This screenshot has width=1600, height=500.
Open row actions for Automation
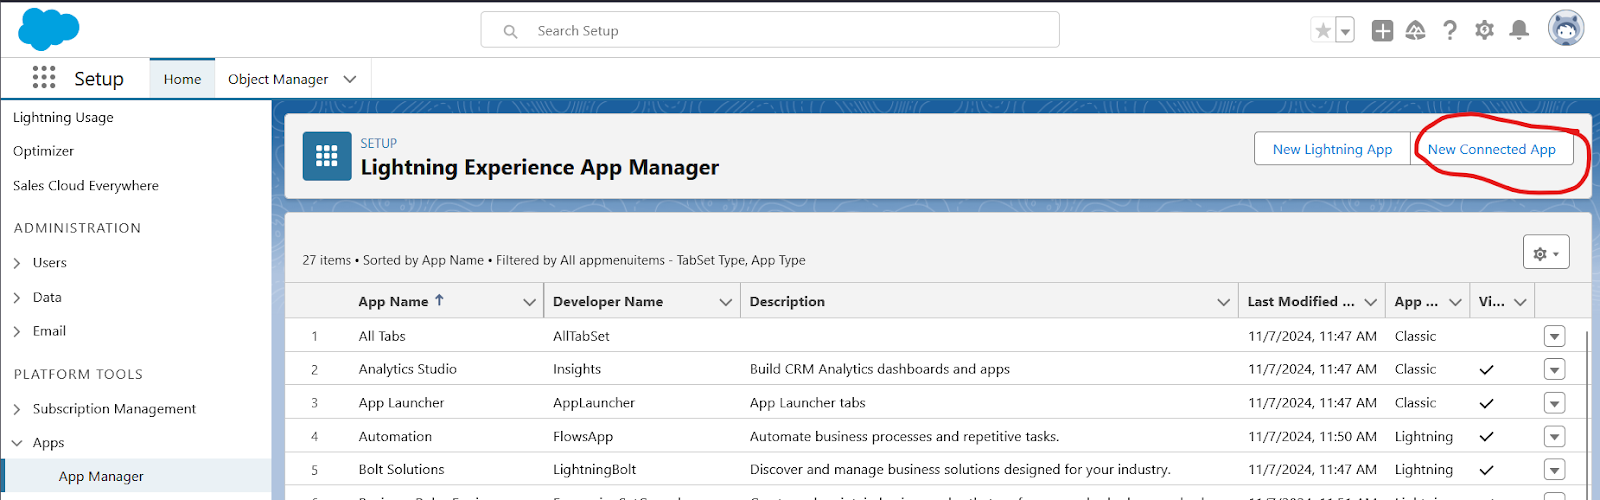(1554, 437)
